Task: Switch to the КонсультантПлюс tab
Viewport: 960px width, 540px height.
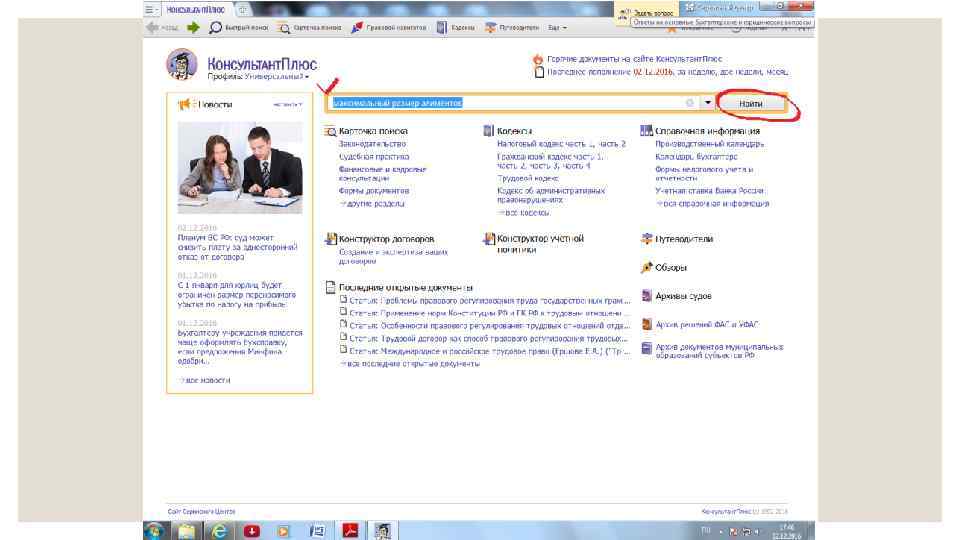Action: (x=195, y=10)
